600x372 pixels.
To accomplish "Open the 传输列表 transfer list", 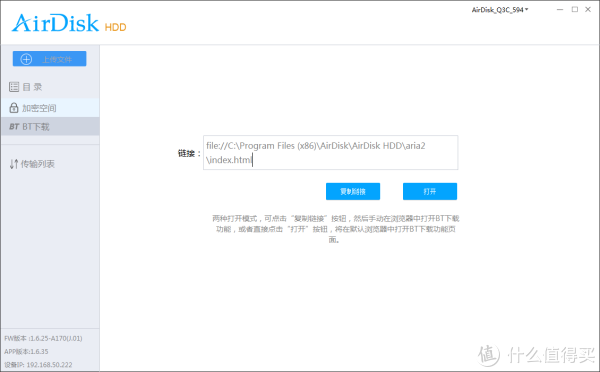I will click(50, 164).
